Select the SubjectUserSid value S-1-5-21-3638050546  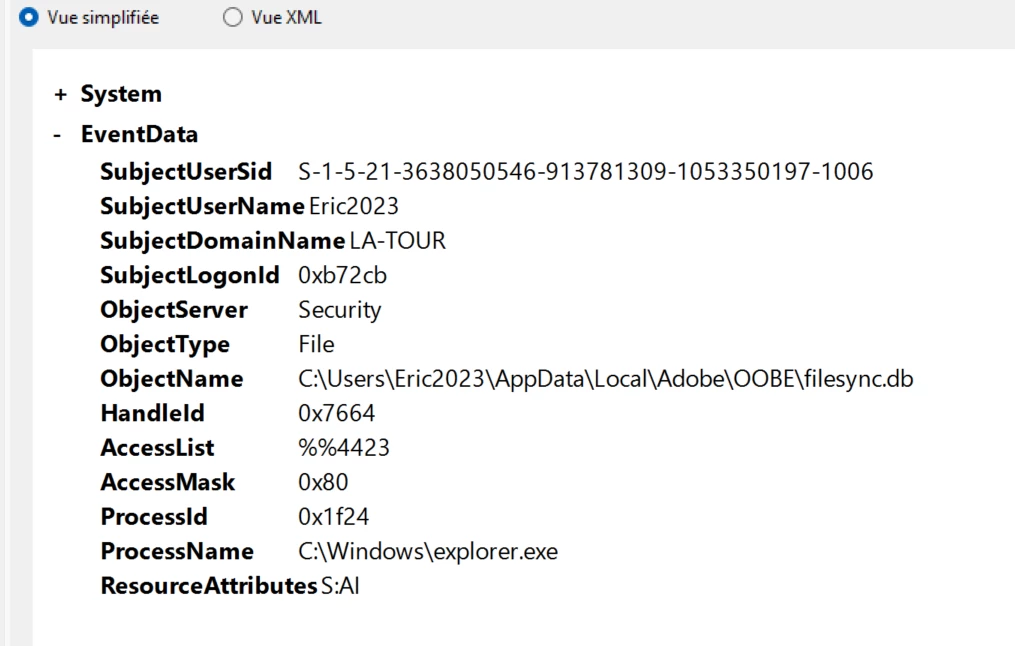coord(585,172)
